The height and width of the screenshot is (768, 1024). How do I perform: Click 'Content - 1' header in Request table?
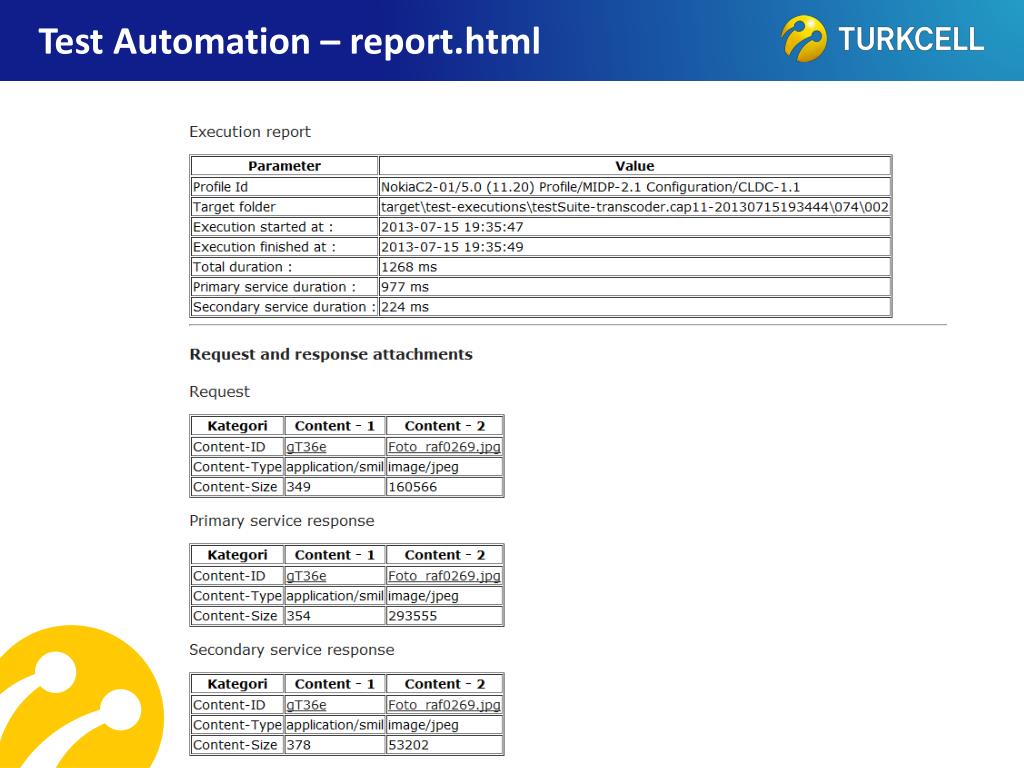point(335,426)
